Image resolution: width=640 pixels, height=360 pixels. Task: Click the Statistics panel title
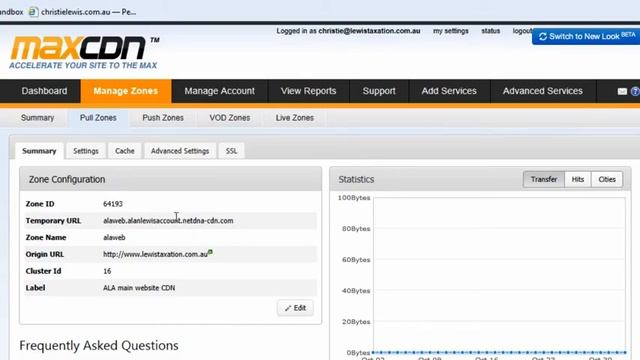coord(356,180)
